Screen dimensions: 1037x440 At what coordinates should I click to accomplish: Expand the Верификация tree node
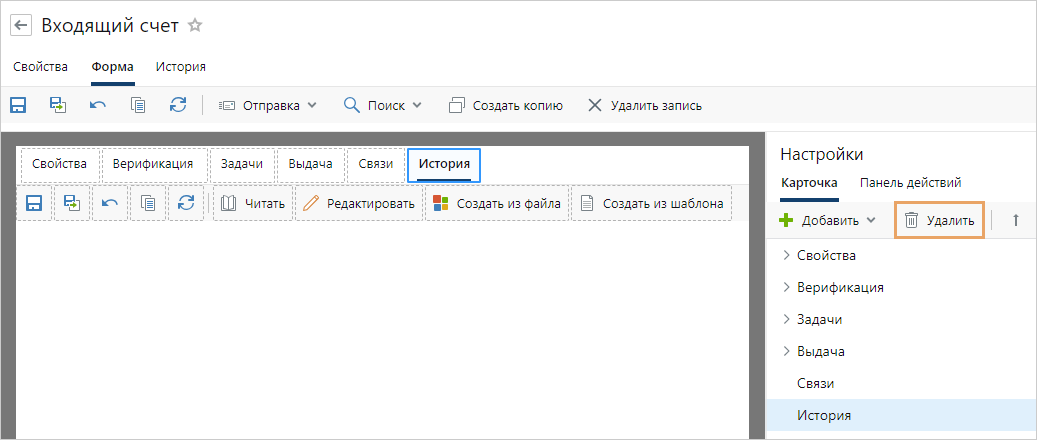(786, 287)
